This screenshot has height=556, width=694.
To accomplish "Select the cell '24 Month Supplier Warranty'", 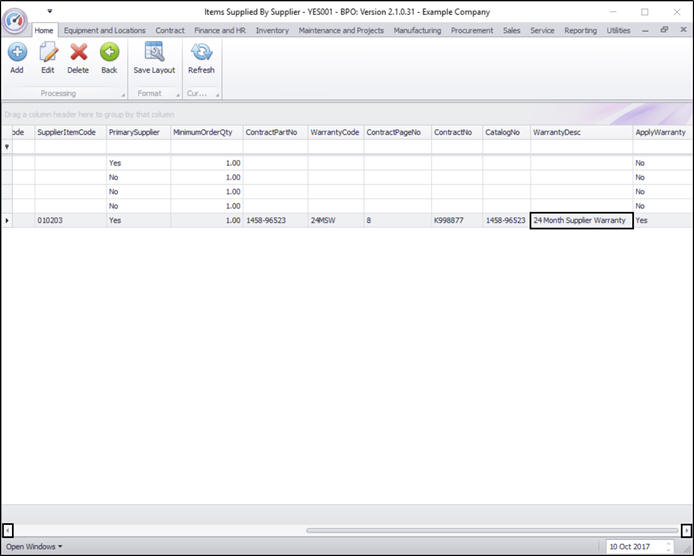I will point(582,220).
